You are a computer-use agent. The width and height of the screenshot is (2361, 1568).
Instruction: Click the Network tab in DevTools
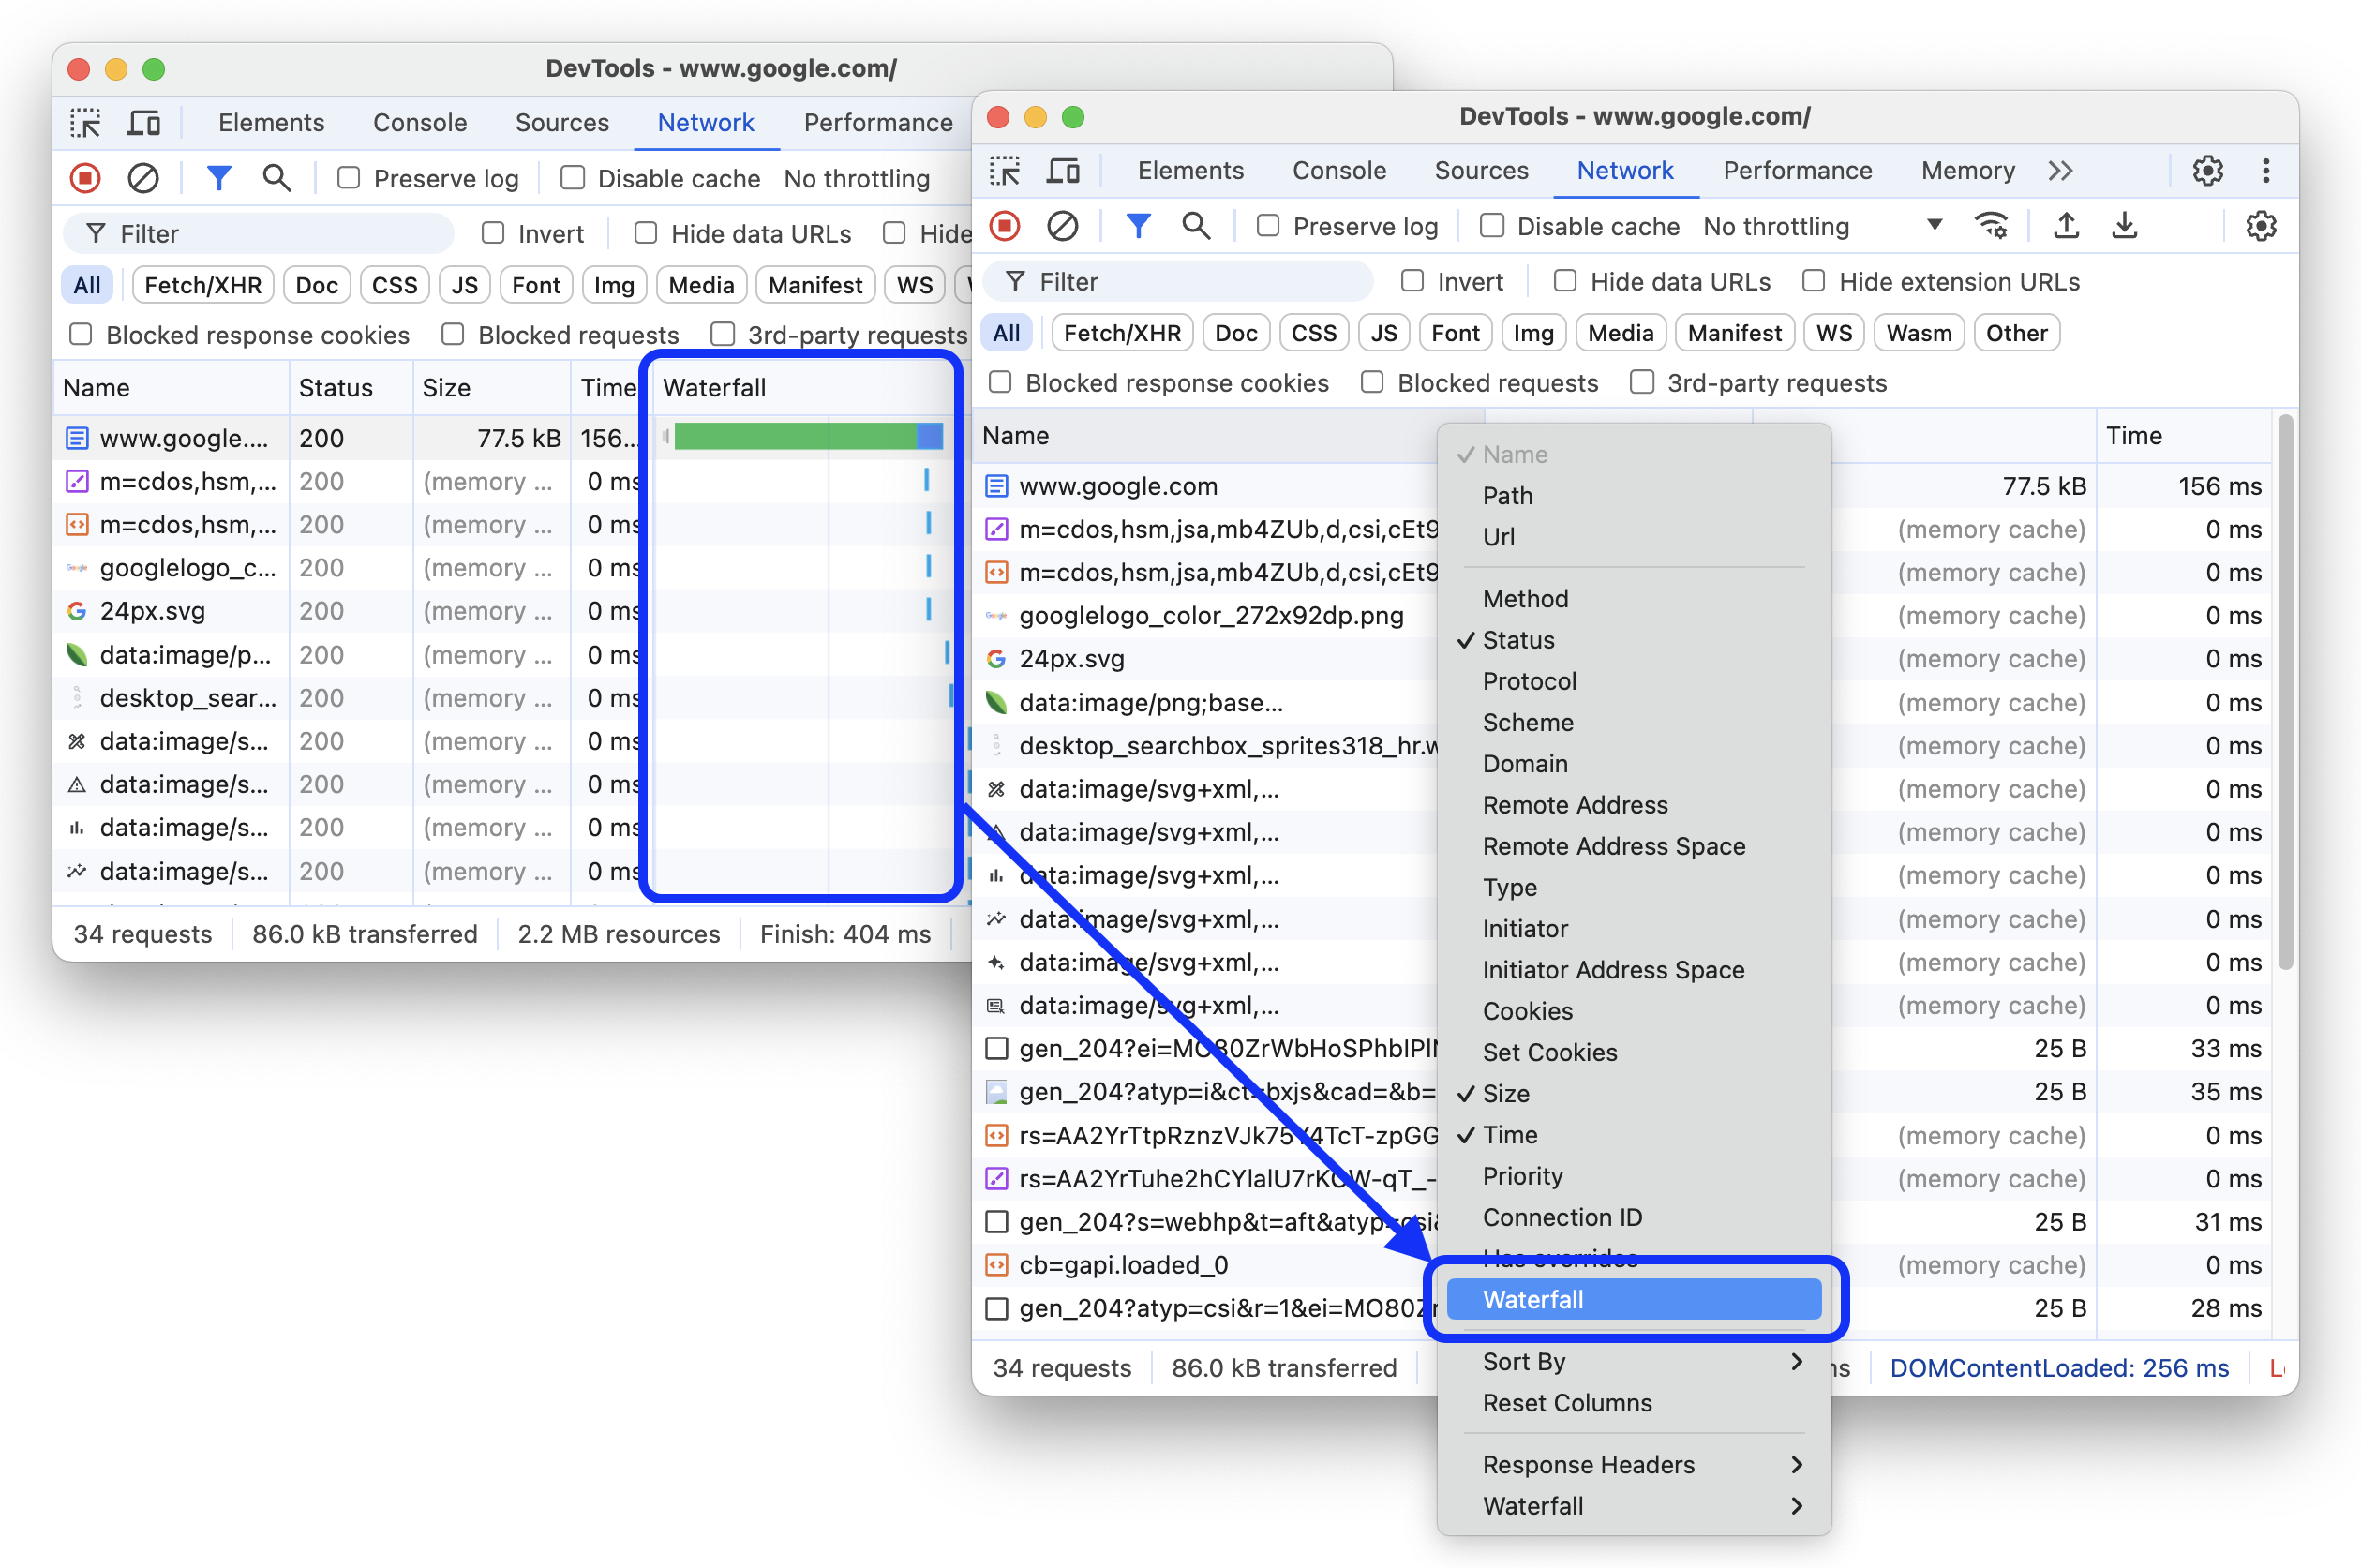[1626, 170]
